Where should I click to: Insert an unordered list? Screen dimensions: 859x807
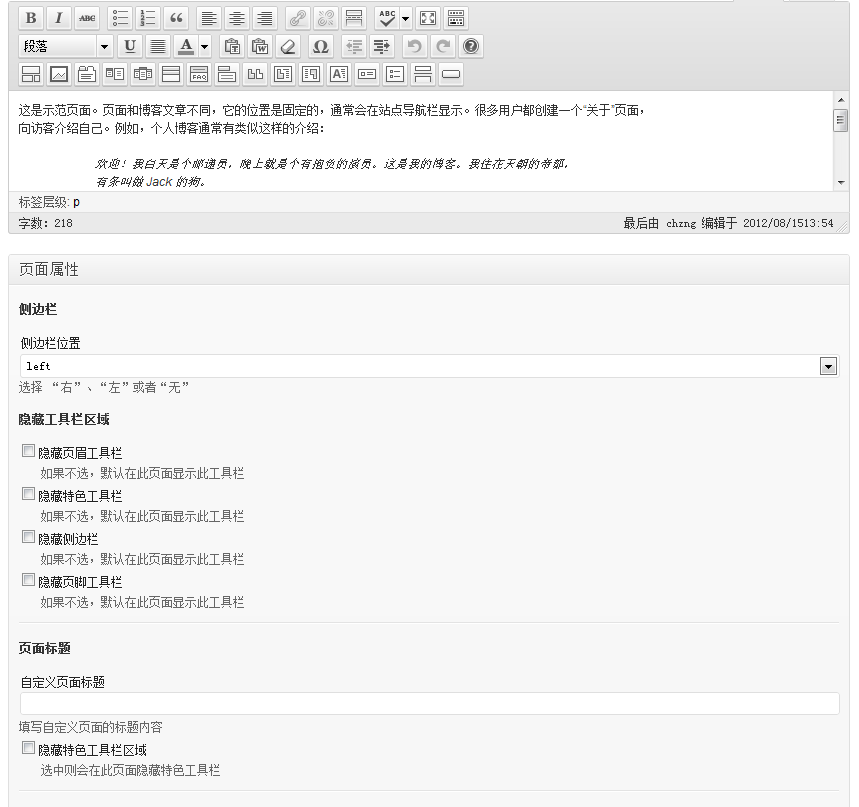pyautogui.click(x=119, y=17)
